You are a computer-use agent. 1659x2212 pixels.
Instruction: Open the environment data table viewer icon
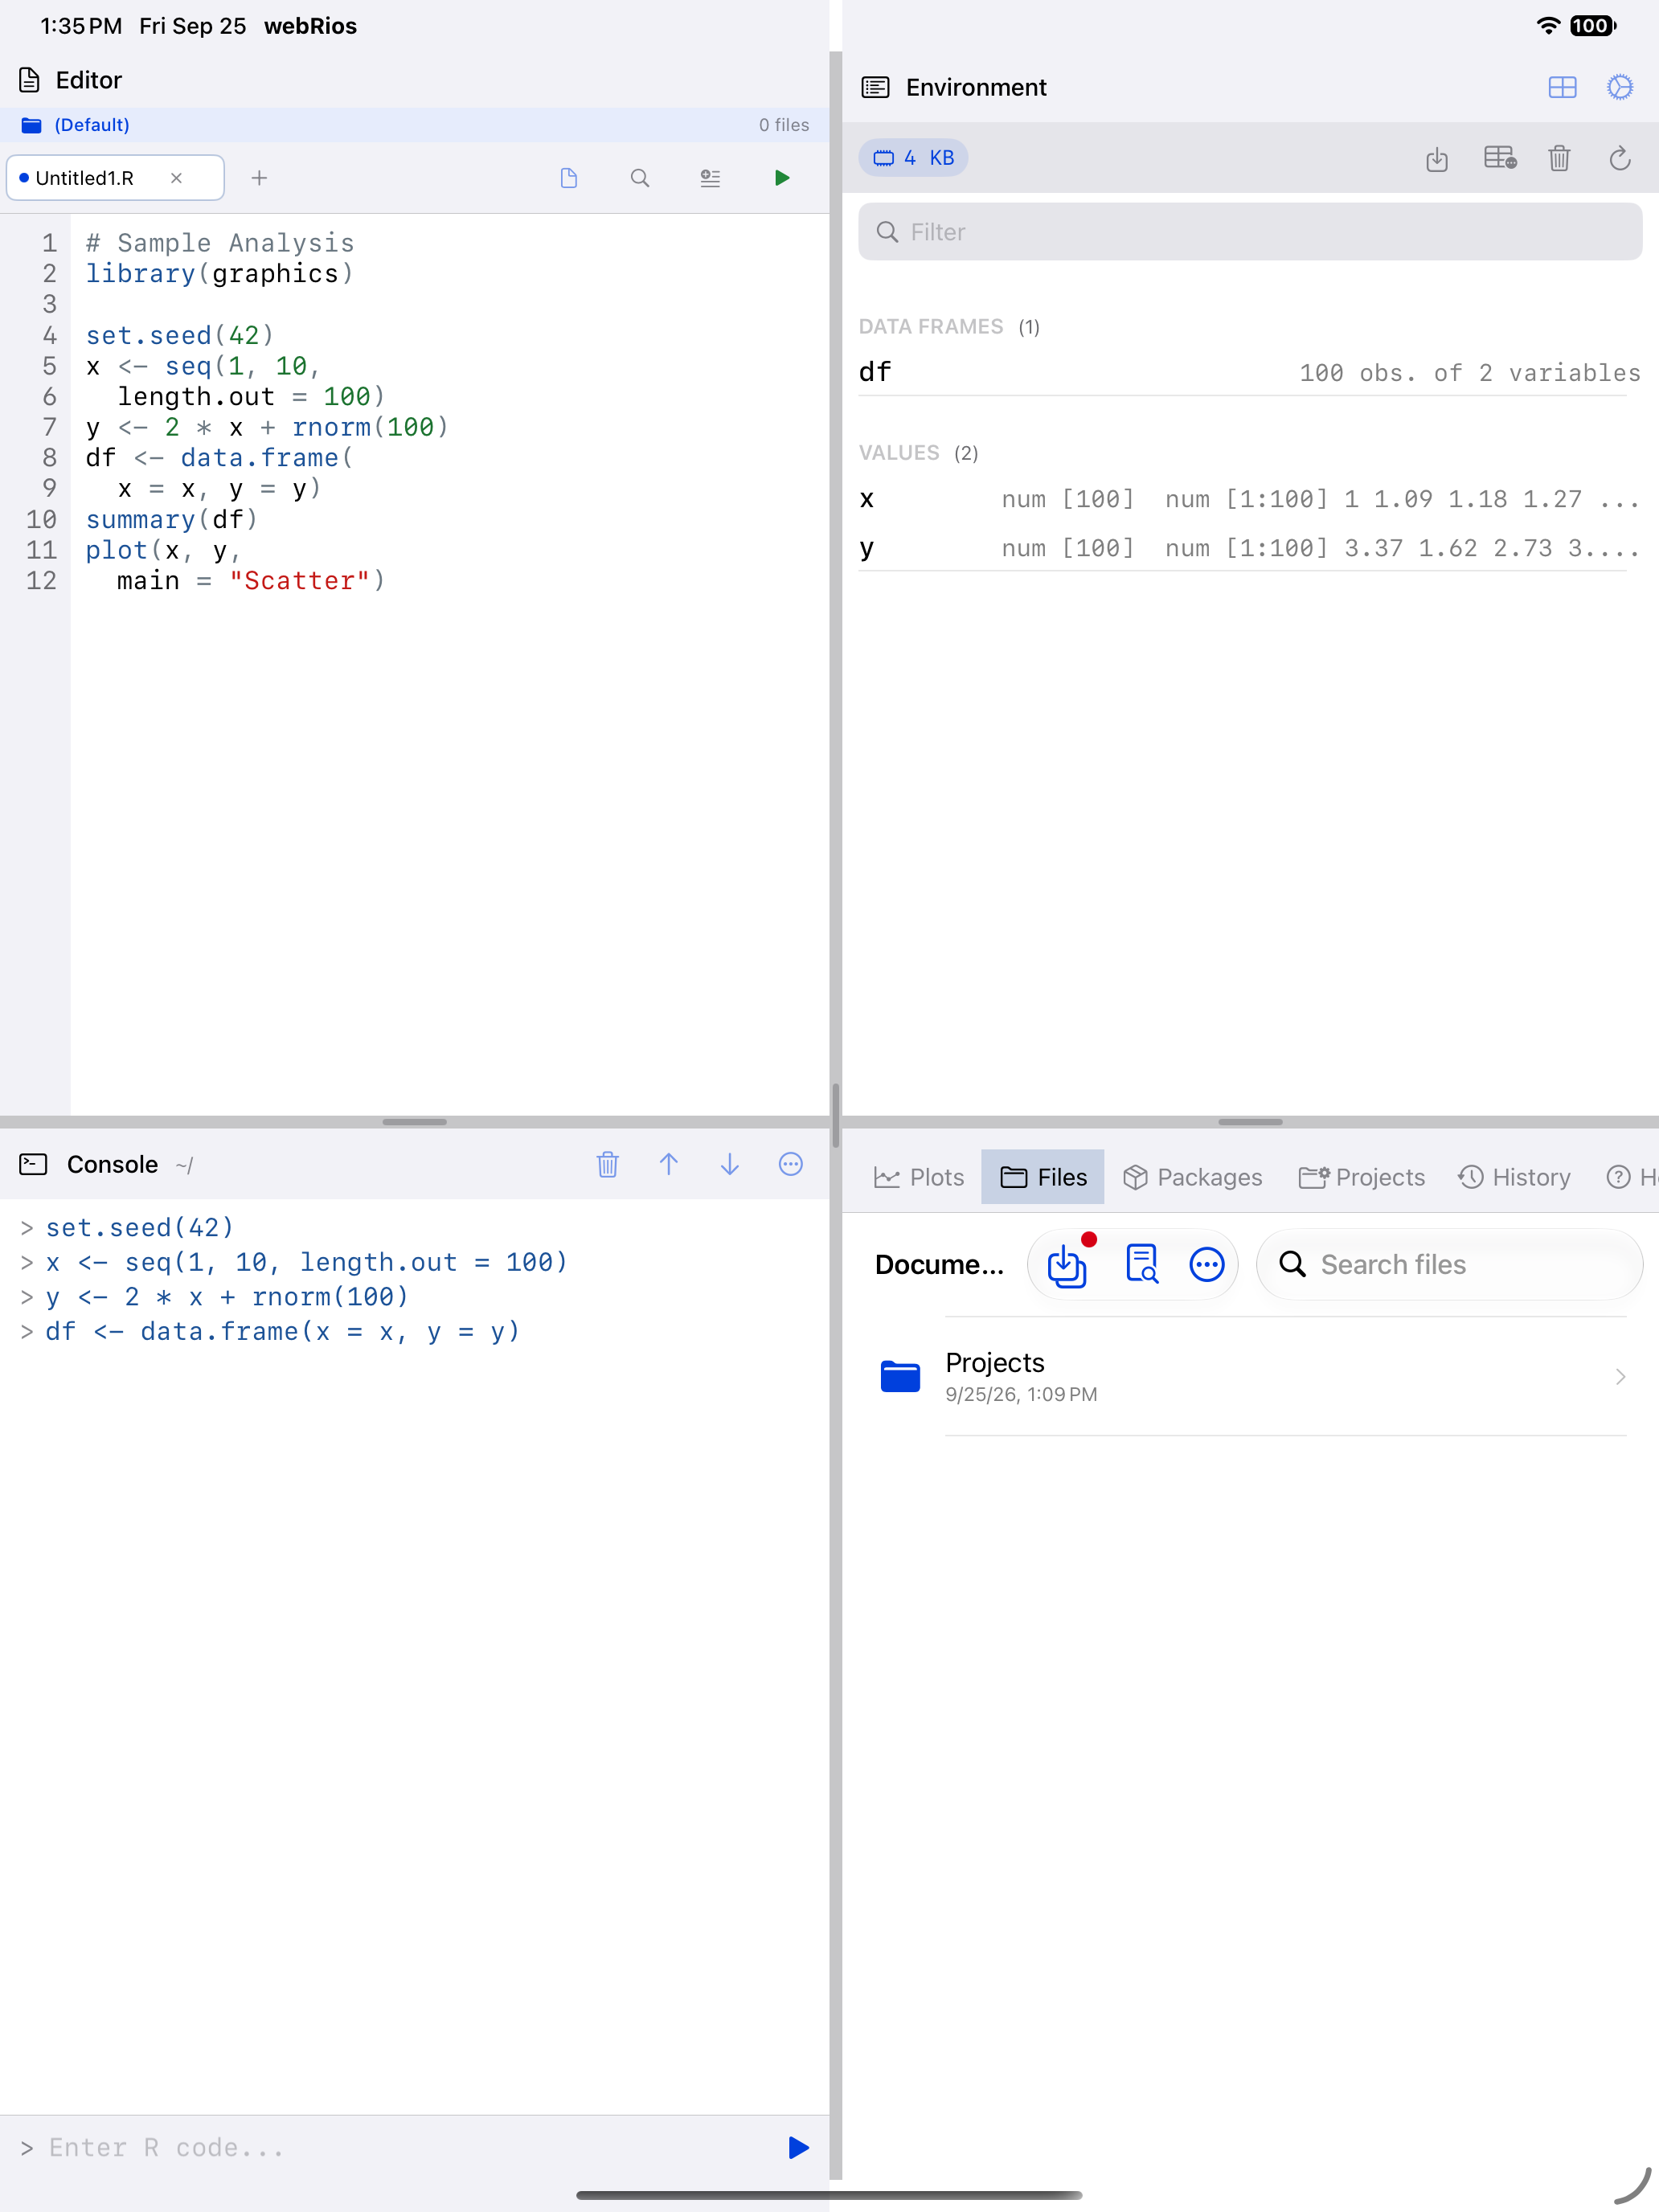[x=1500, y=158]
